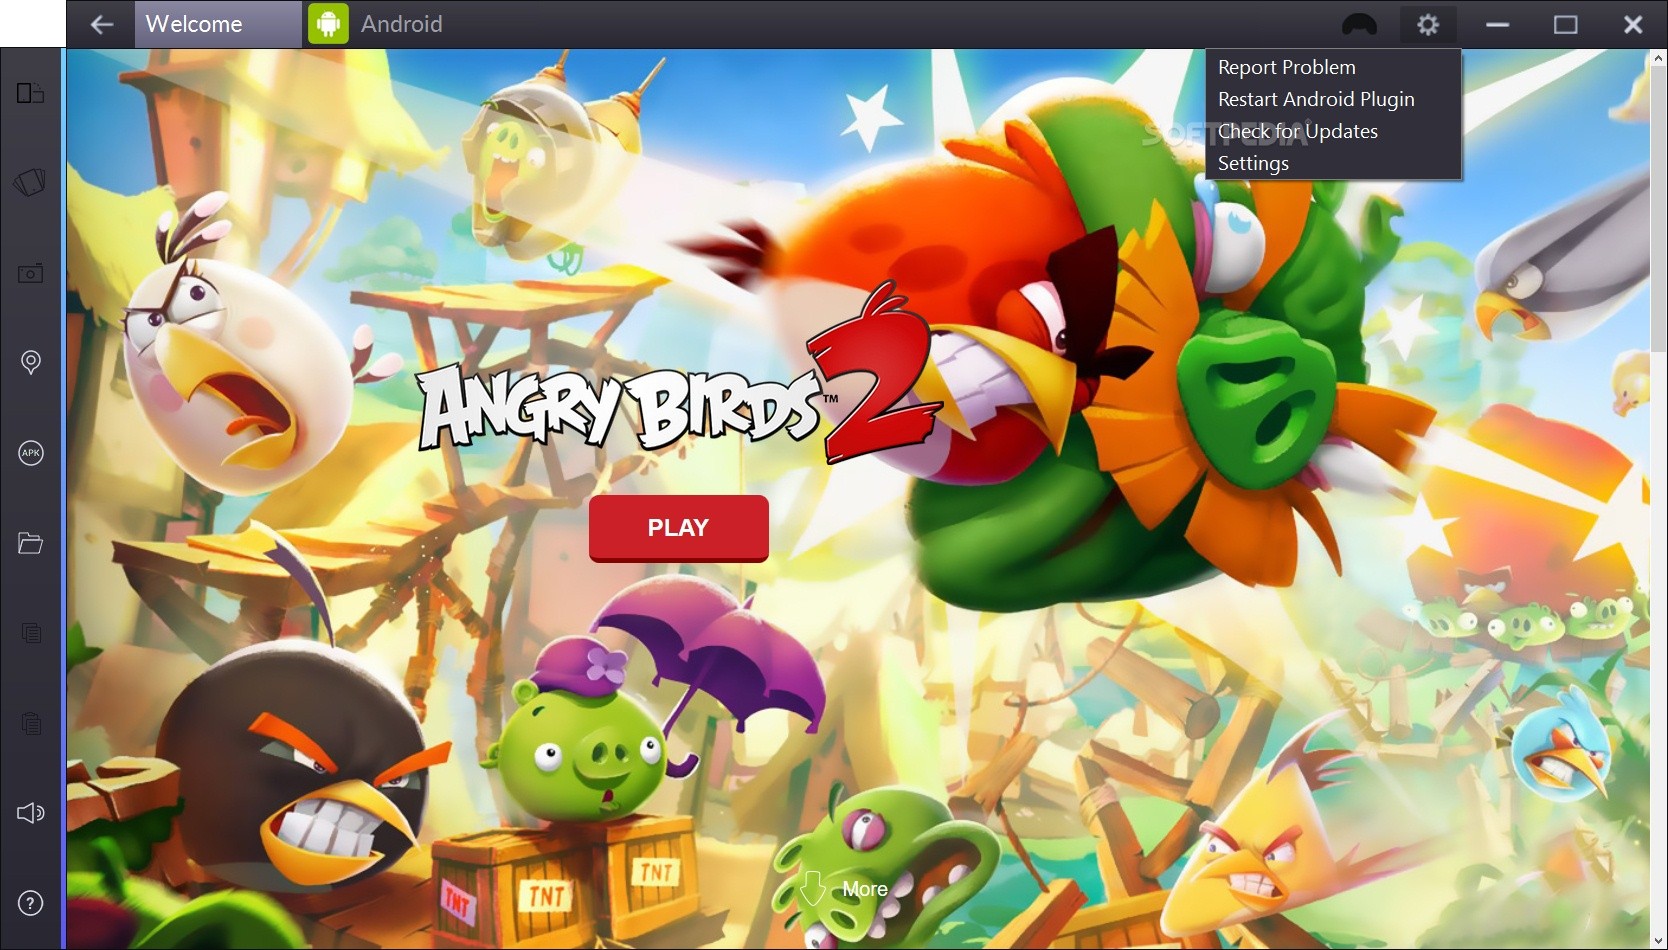
Task: Close the BlueStacks window
Action: pos(1633,24)
